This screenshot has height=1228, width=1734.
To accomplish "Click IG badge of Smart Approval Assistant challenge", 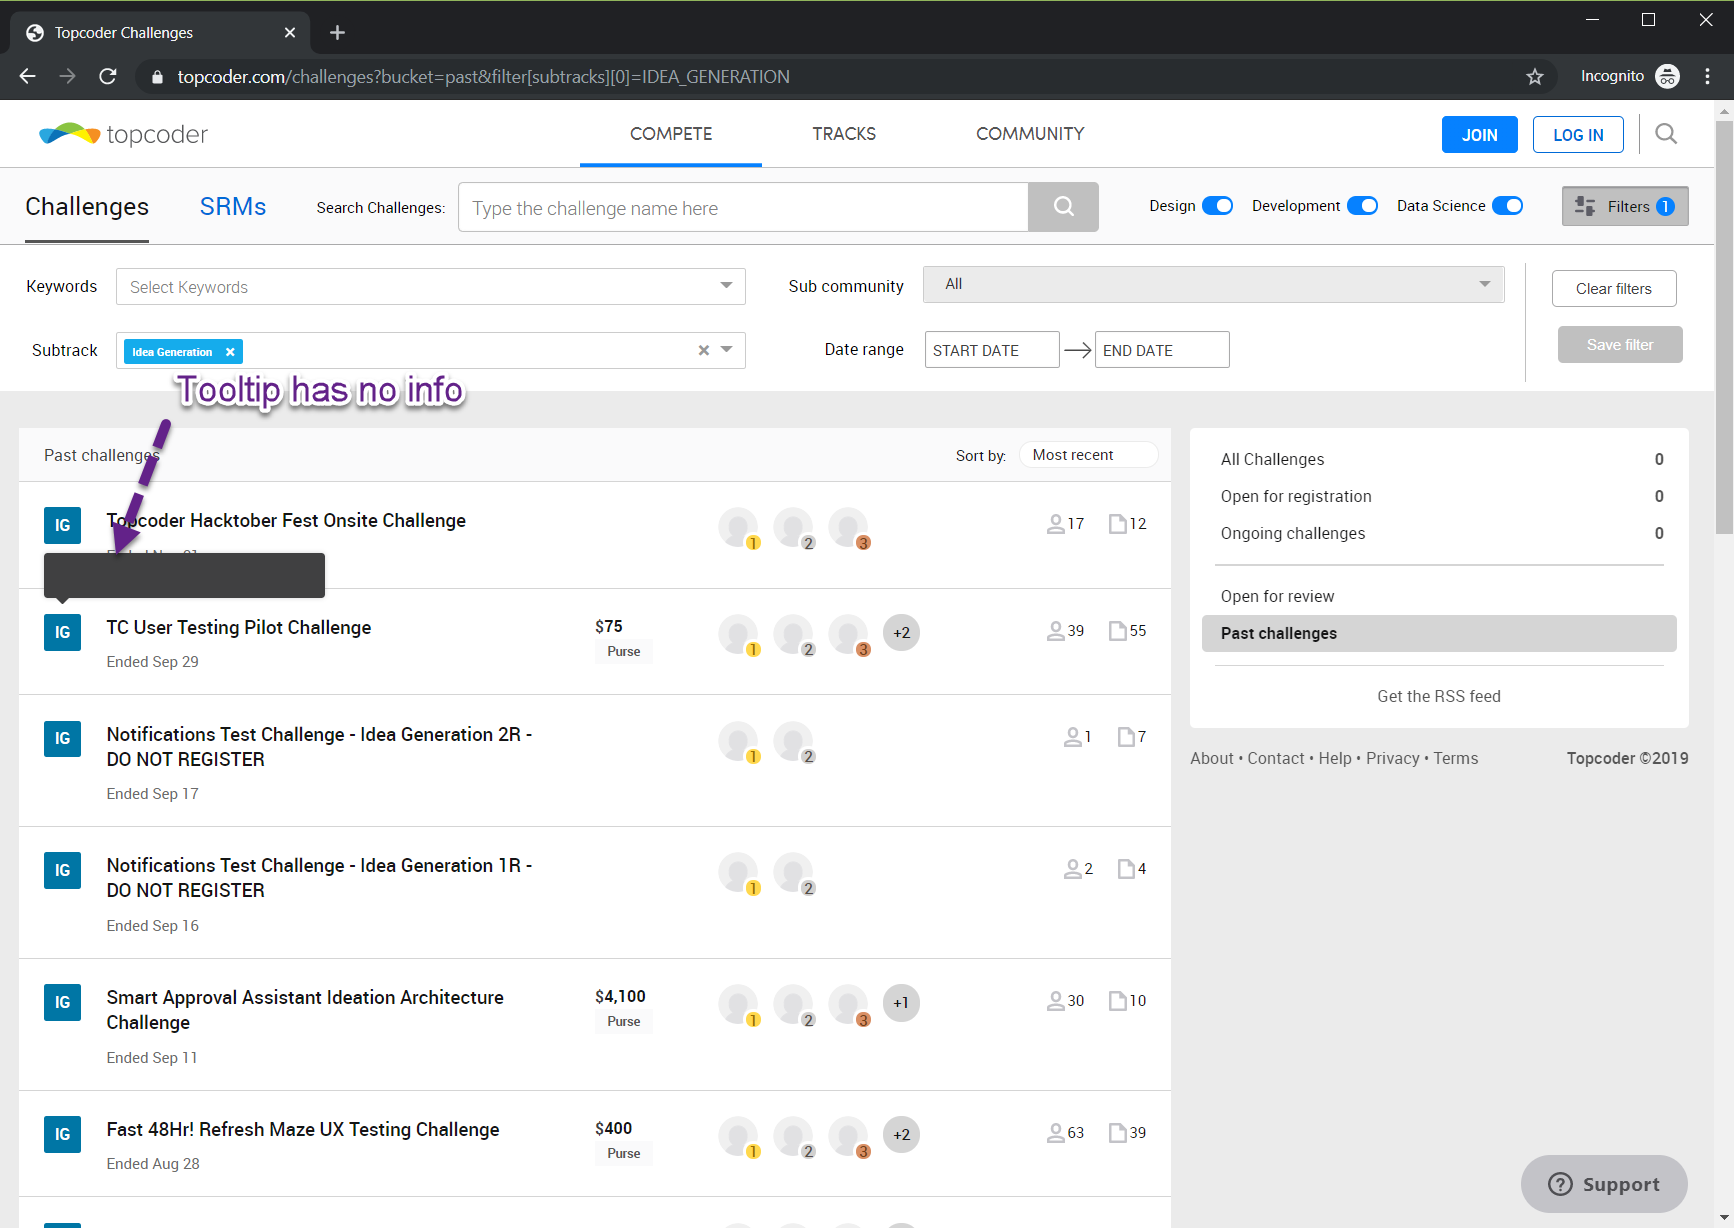I will tap(62, 1002).
